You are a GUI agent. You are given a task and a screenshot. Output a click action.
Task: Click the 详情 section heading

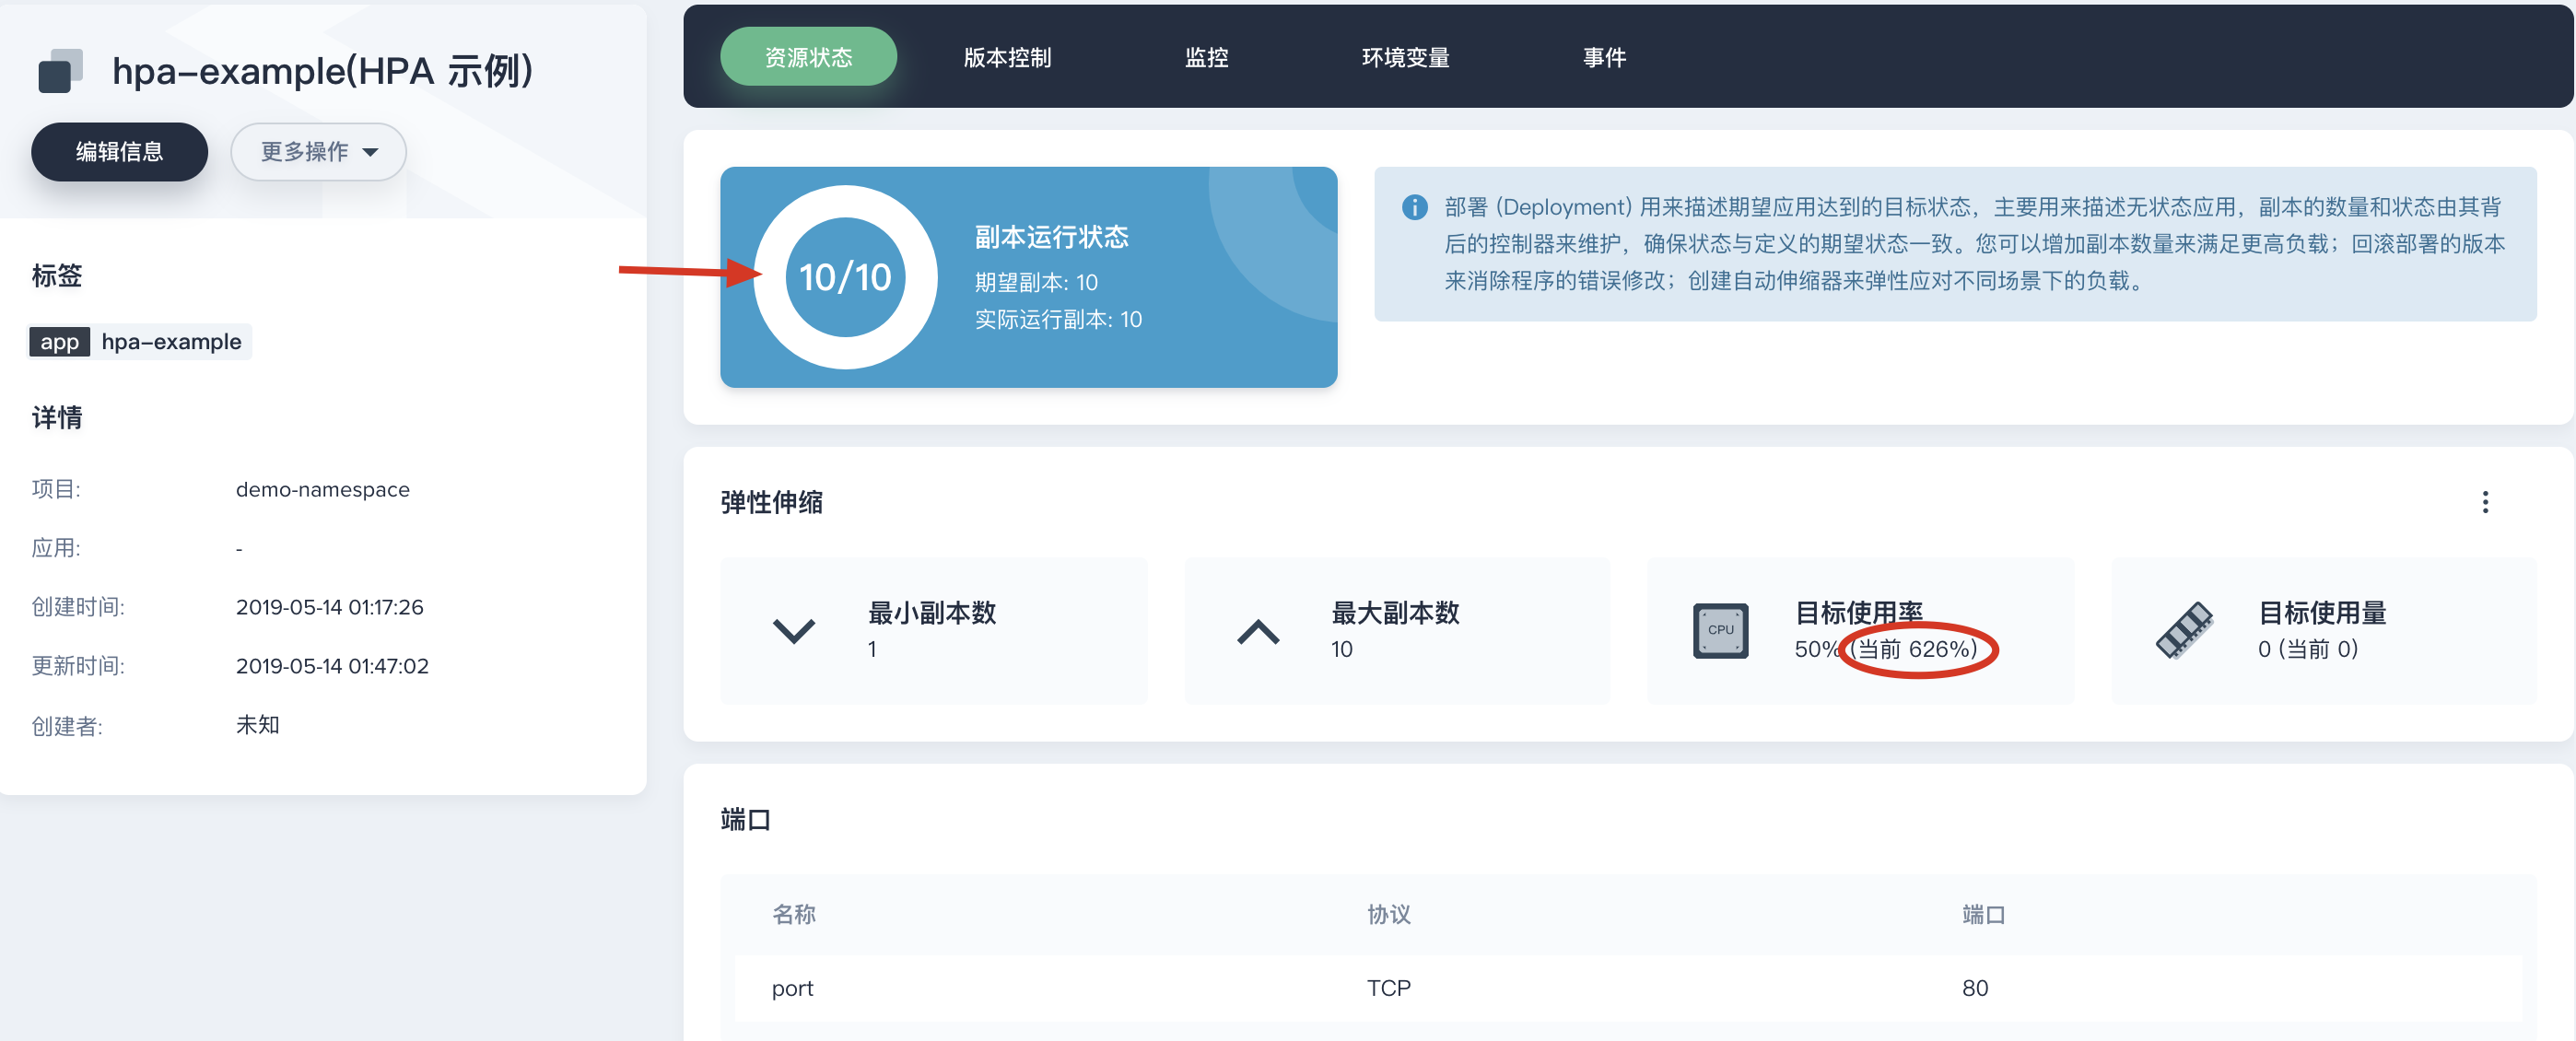[x=57, y=418]
